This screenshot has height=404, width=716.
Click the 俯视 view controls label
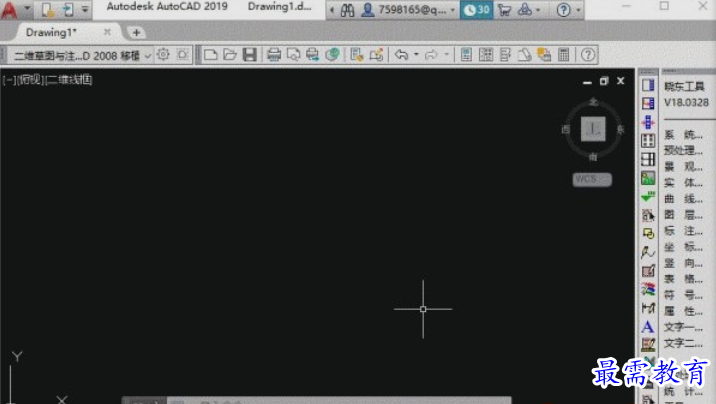31,80
